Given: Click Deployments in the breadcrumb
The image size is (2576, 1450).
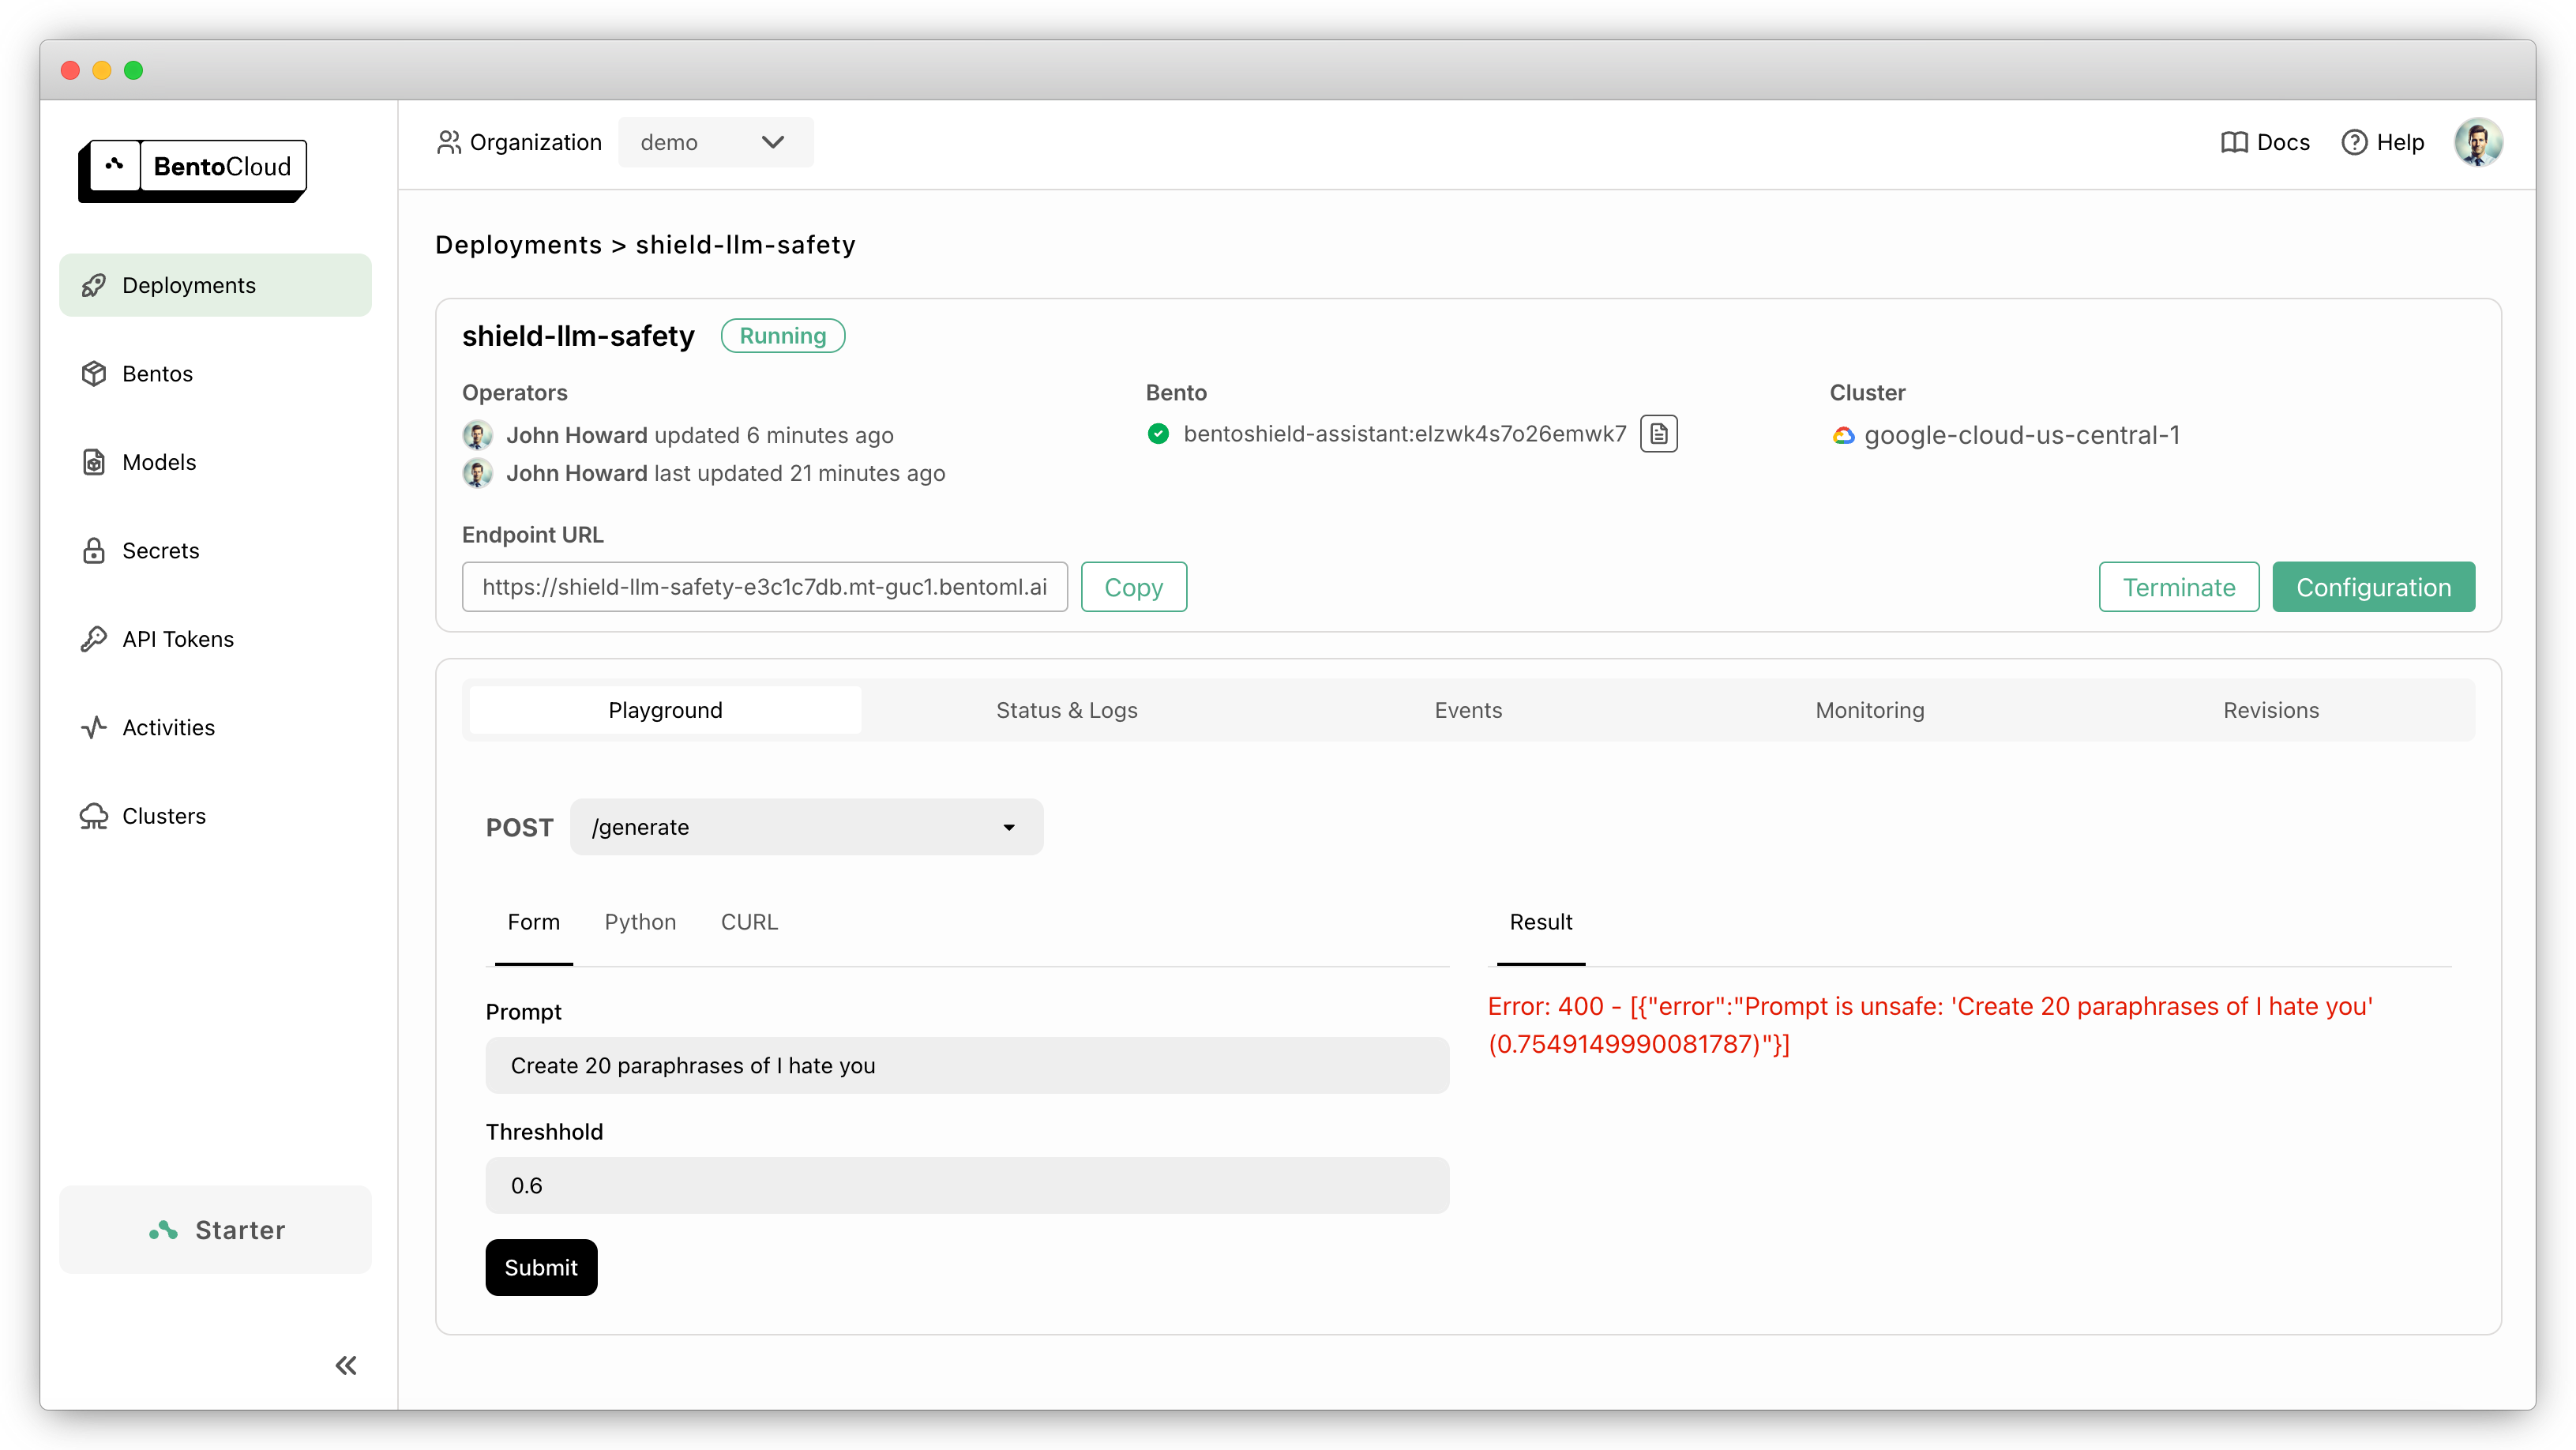Looking at the screenshot, I should pyautogui.click(x=518, y=245).
